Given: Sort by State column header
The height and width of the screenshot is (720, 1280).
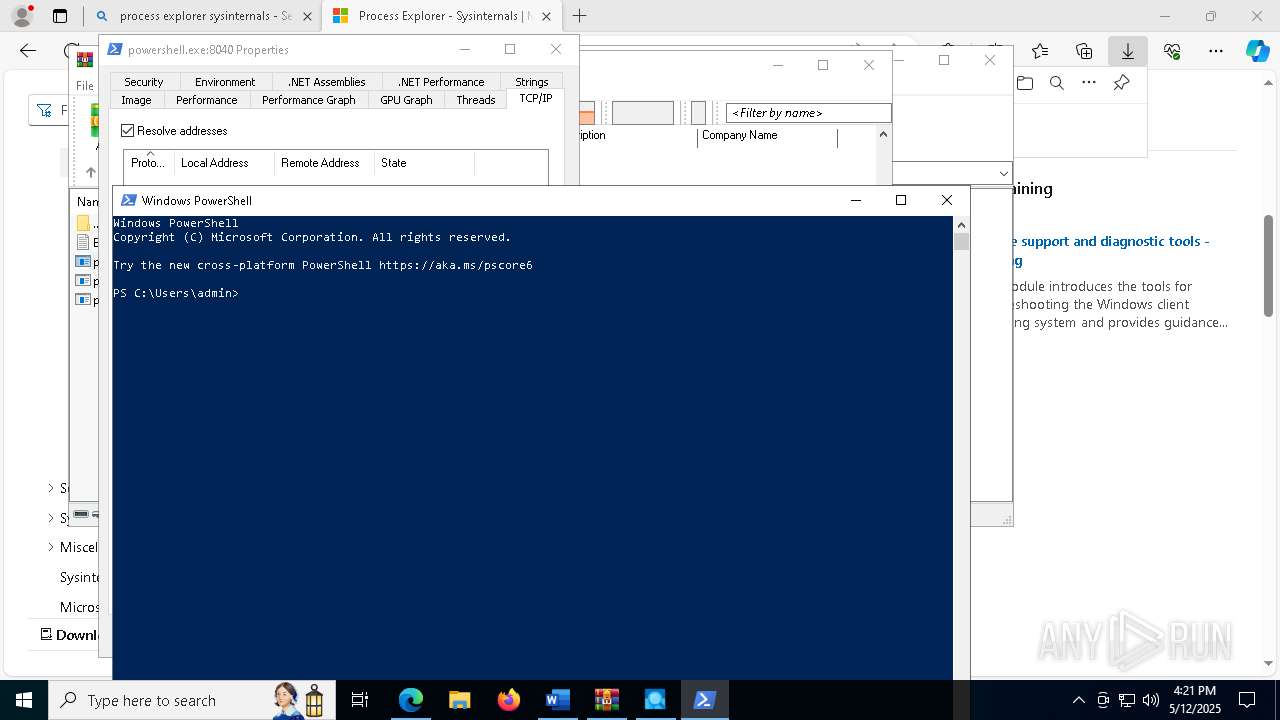Looking at the screenshot, I should [424, 163].
